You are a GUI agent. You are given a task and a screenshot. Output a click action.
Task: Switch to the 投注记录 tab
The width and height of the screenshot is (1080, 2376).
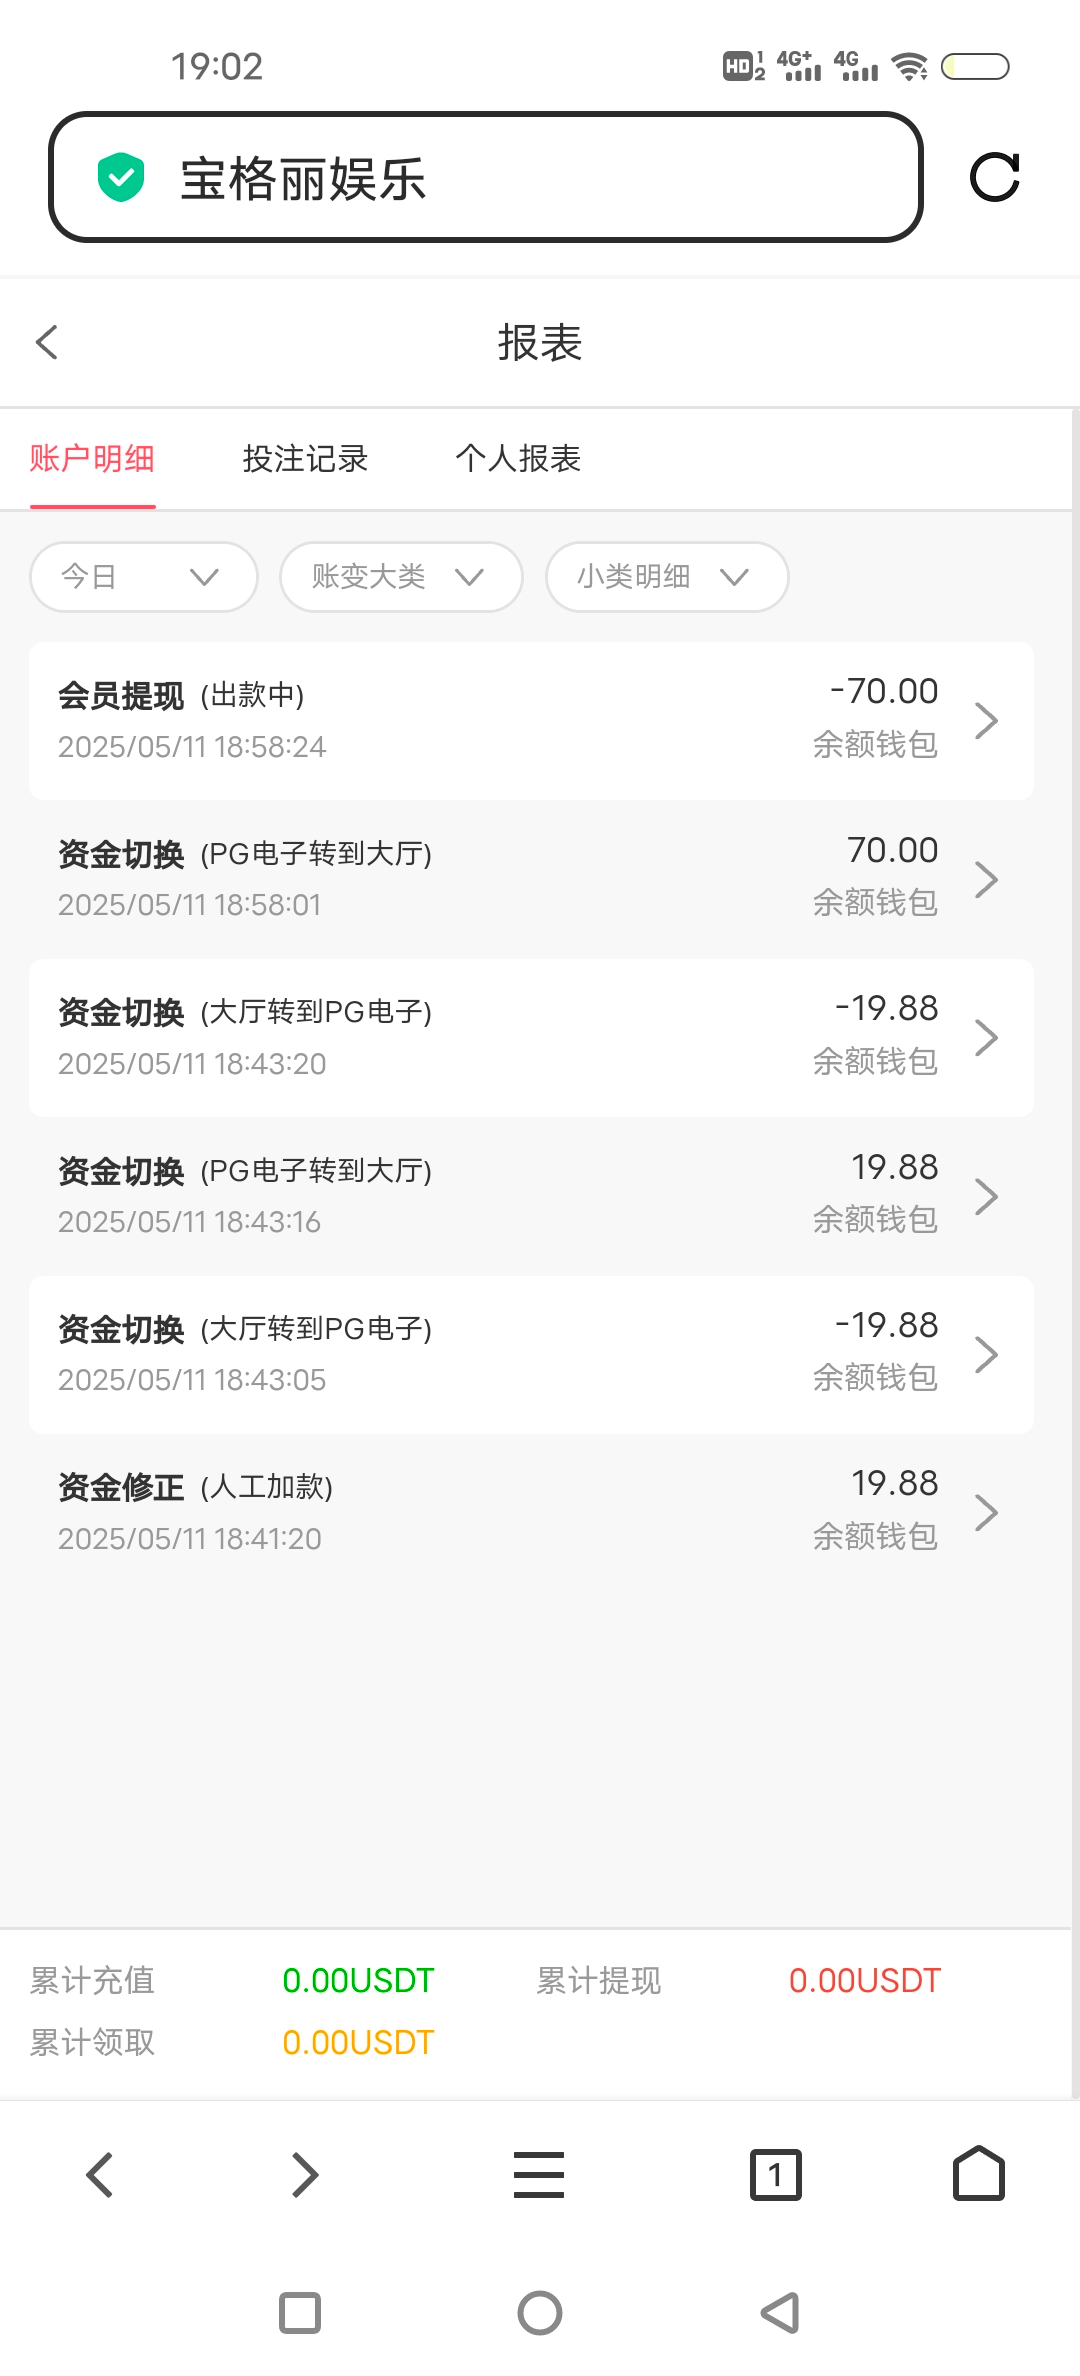pyautogui.click(x=305, y=459)
